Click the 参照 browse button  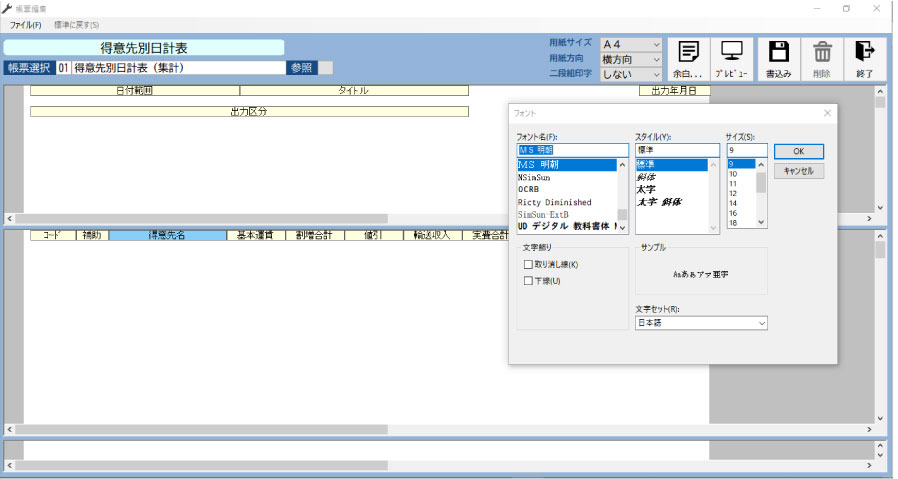[301, 68]
